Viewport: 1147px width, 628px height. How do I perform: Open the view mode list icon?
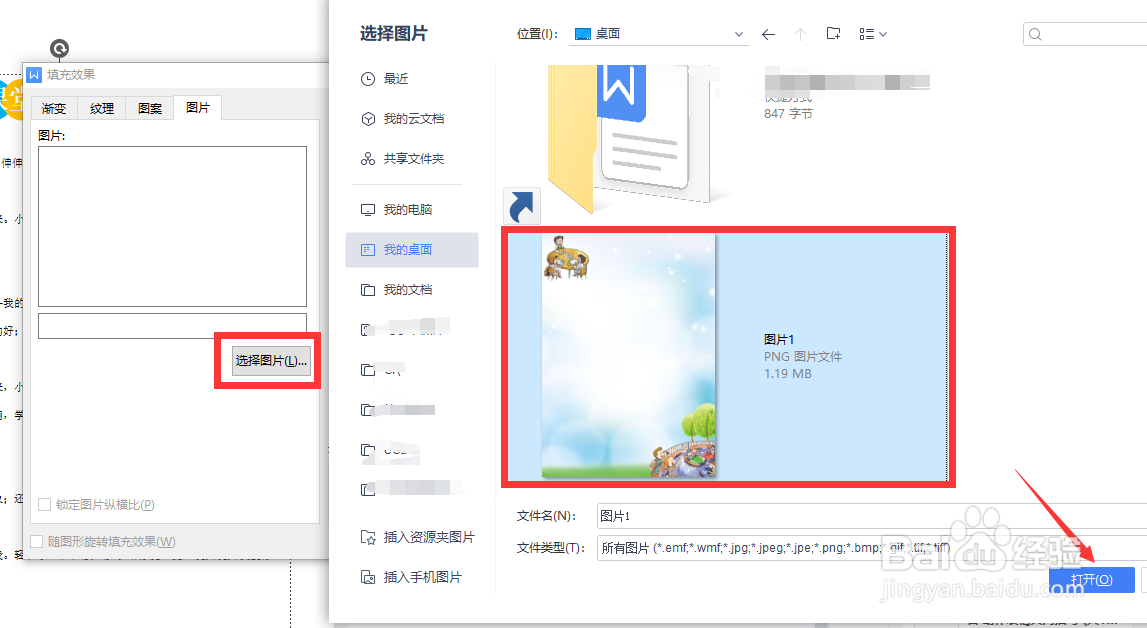coord(873,34)
